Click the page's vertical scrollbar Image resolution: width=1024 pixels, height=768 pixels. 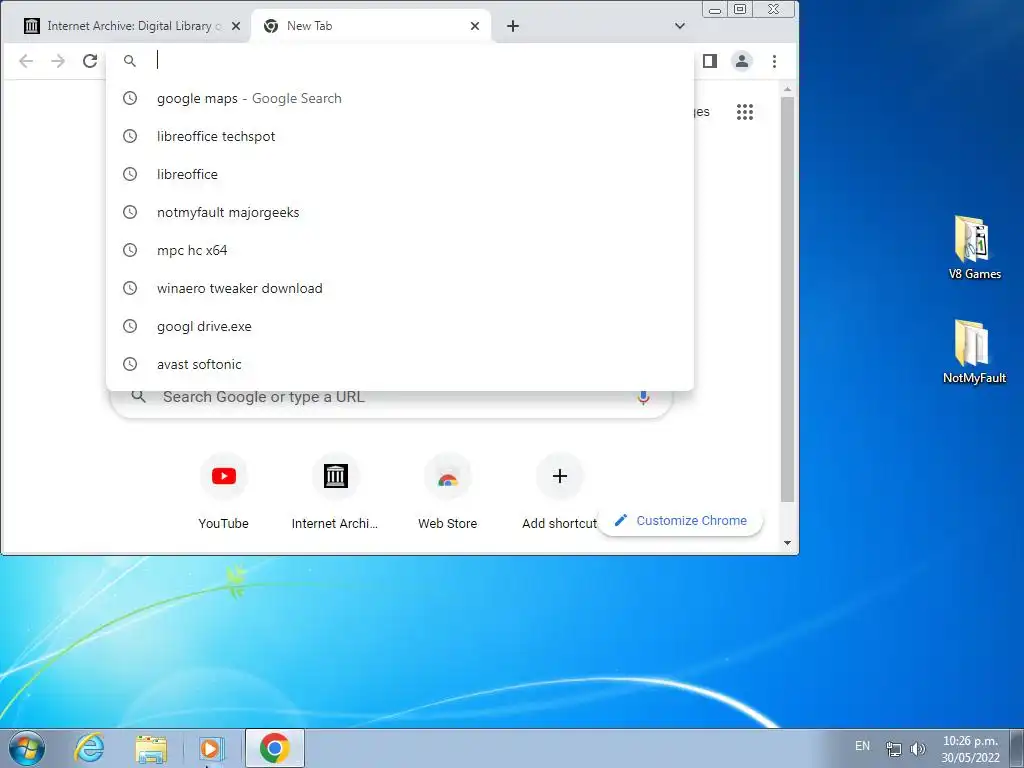[x=787, y=299]
